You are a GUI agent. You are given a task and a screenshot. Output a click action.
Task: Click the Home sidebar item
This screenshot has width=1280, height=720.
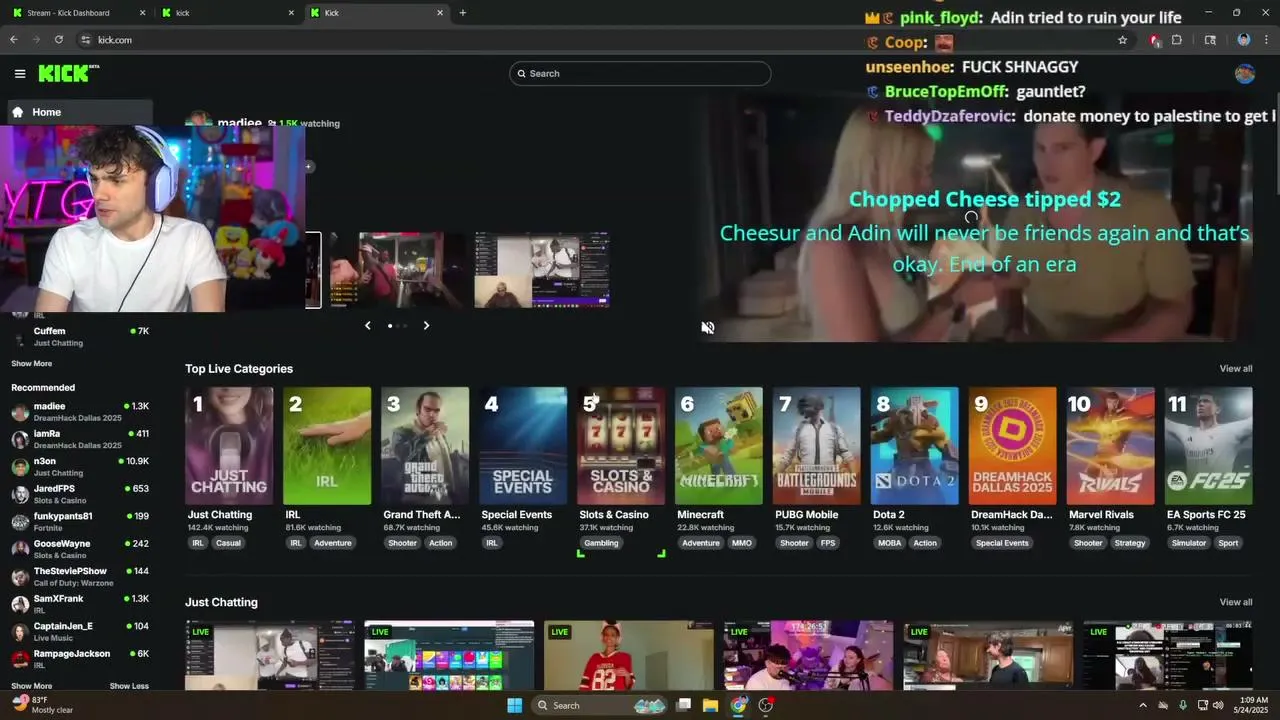pos(80,112)
